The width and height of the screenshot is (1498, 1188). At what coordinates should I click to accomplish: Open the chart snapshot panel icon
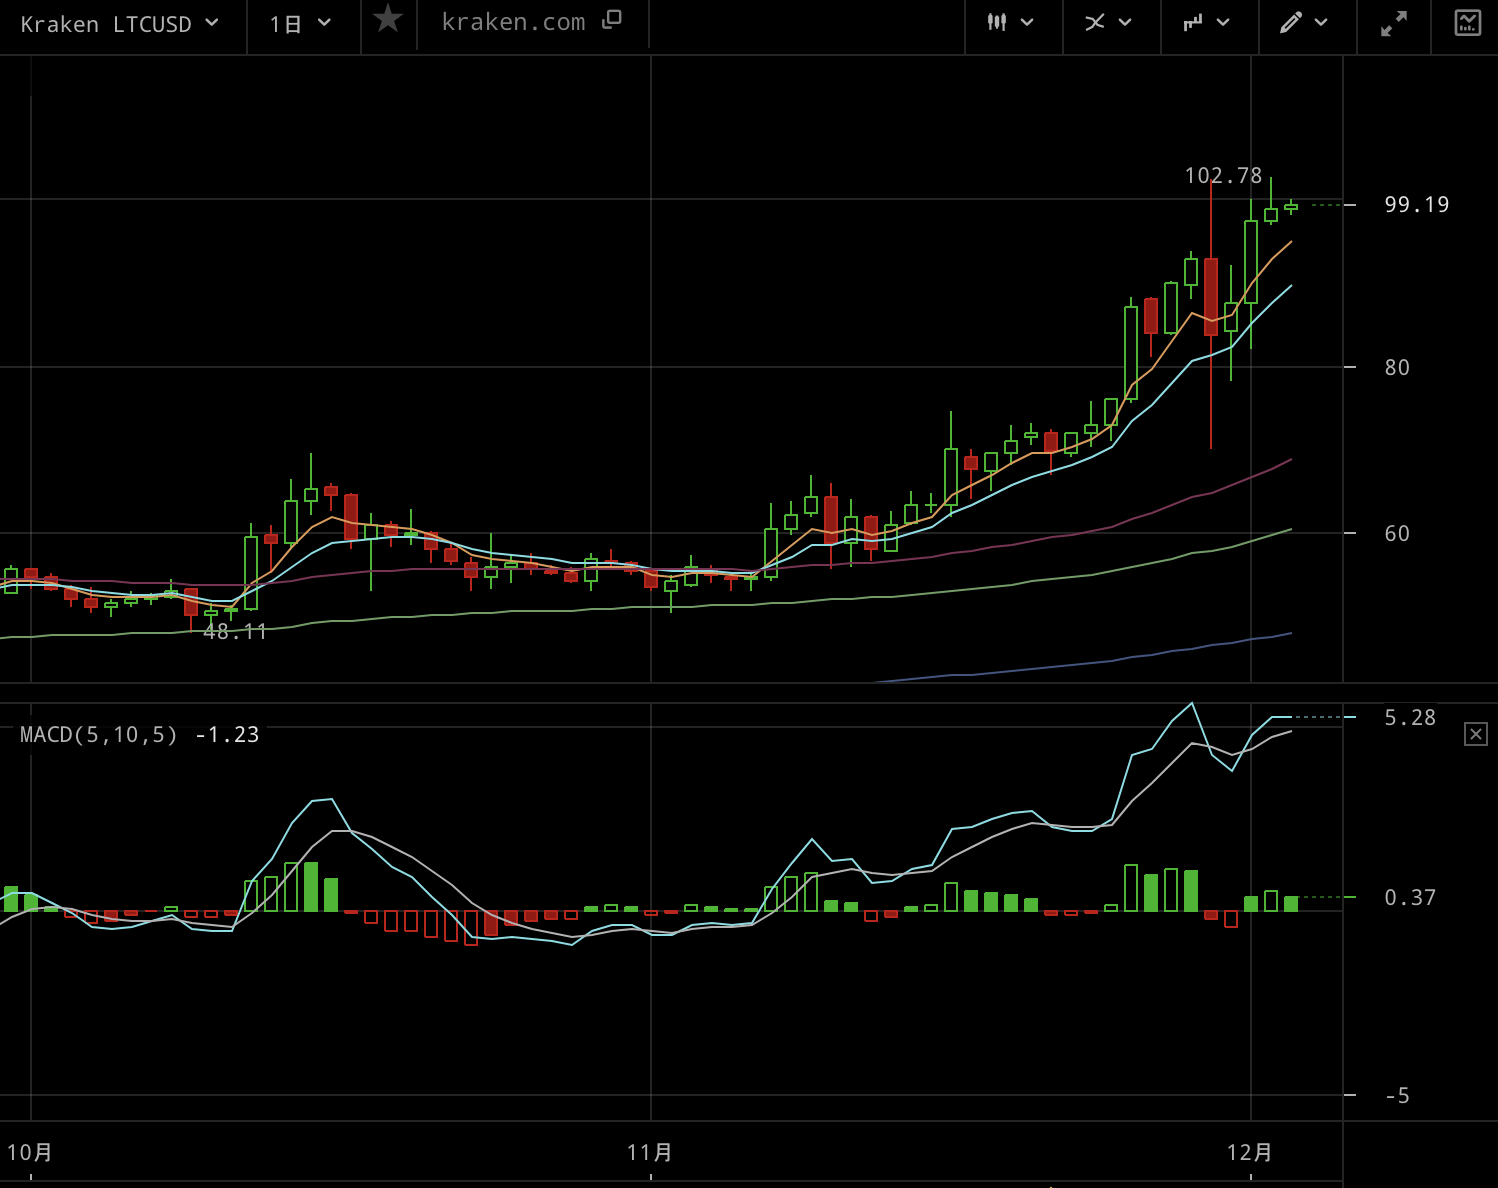pyautogui.click(x=1468, y=22)
